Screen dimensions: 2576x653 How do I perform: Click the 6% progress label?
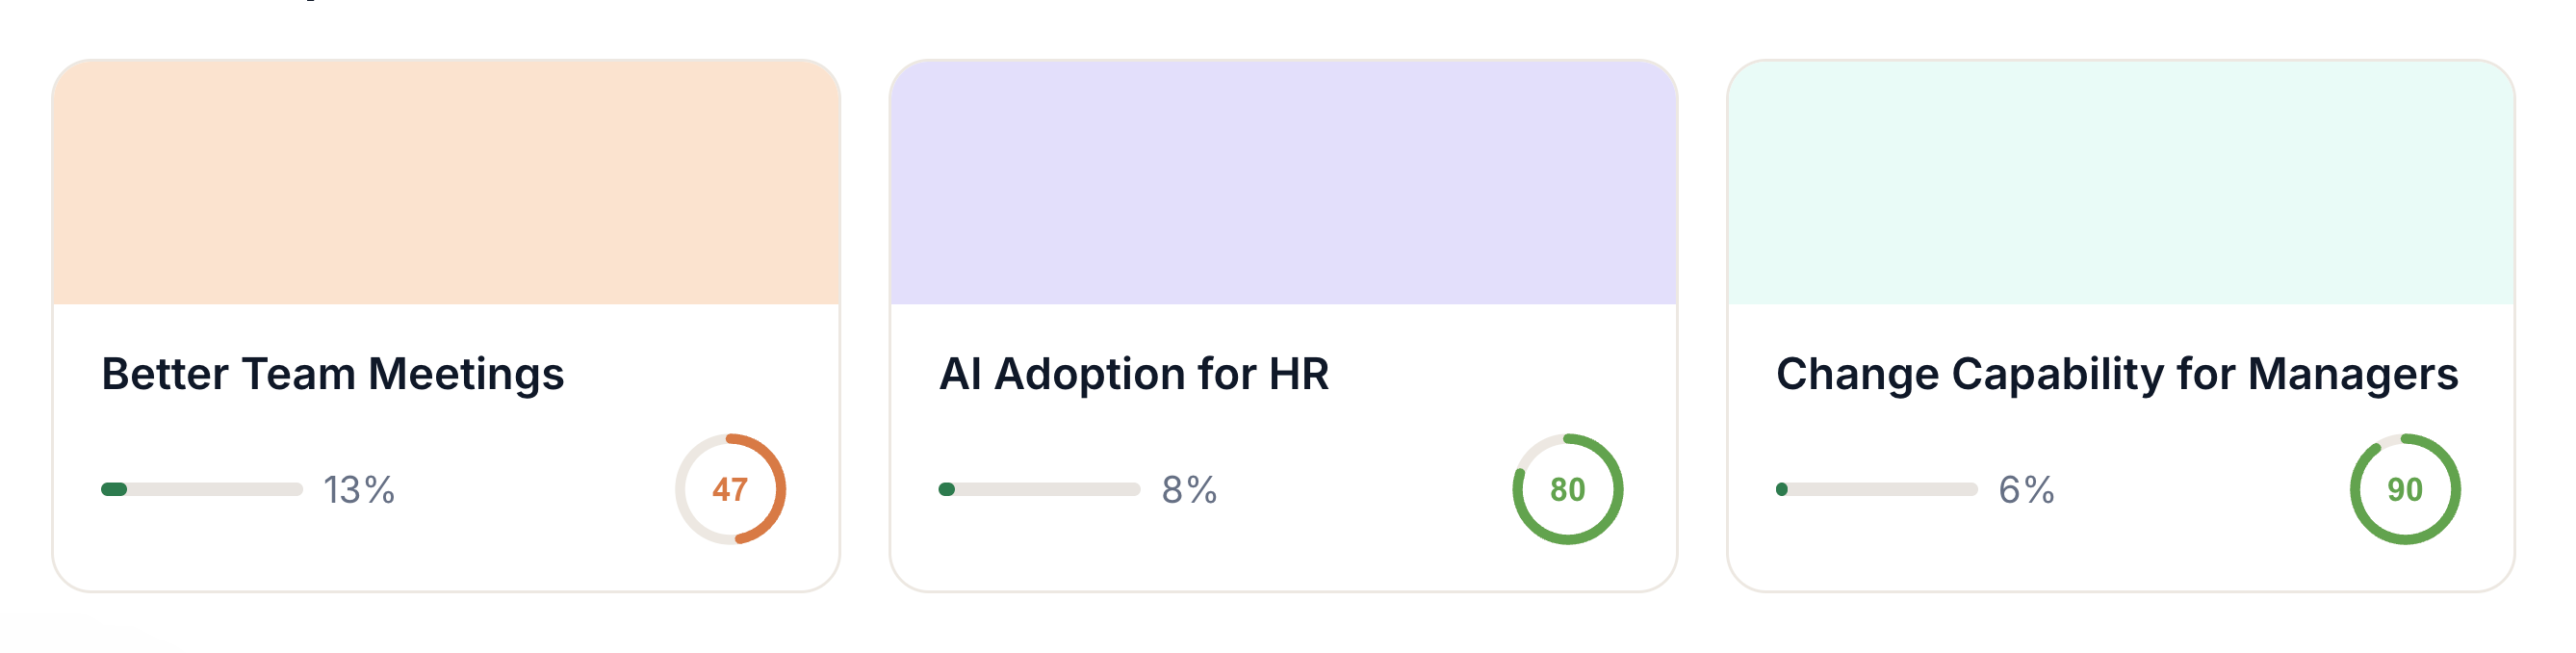click(x=2026, y=490)
